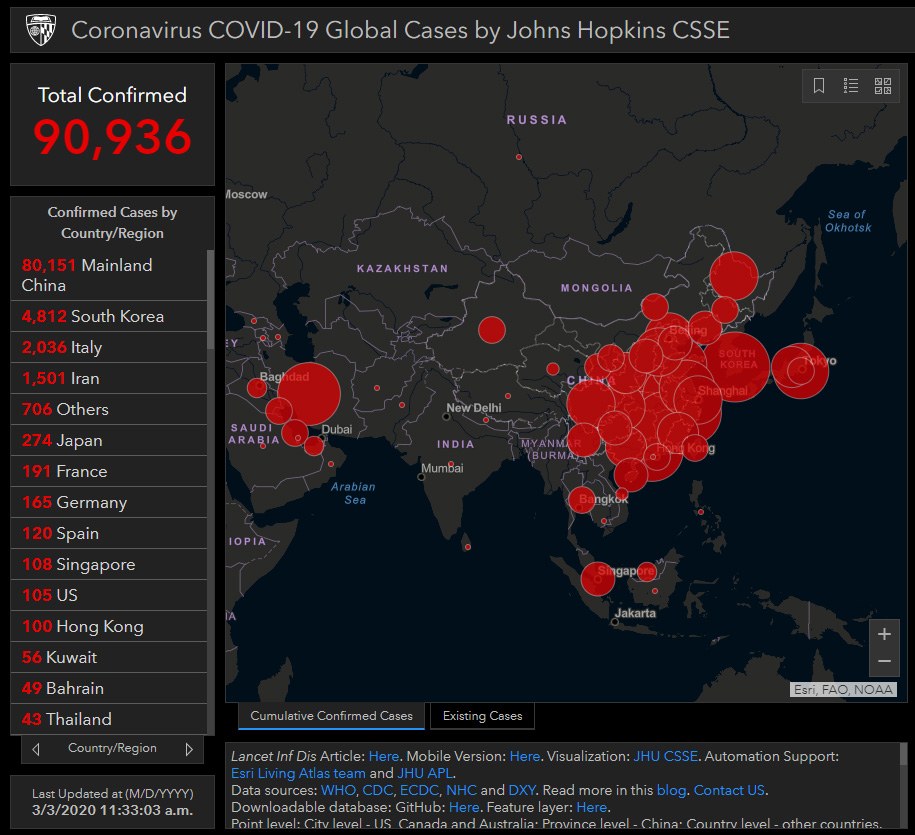This screenshot has width=915, height=835.
Task: Select the South Korea row
Action: (x=109, y=316)
